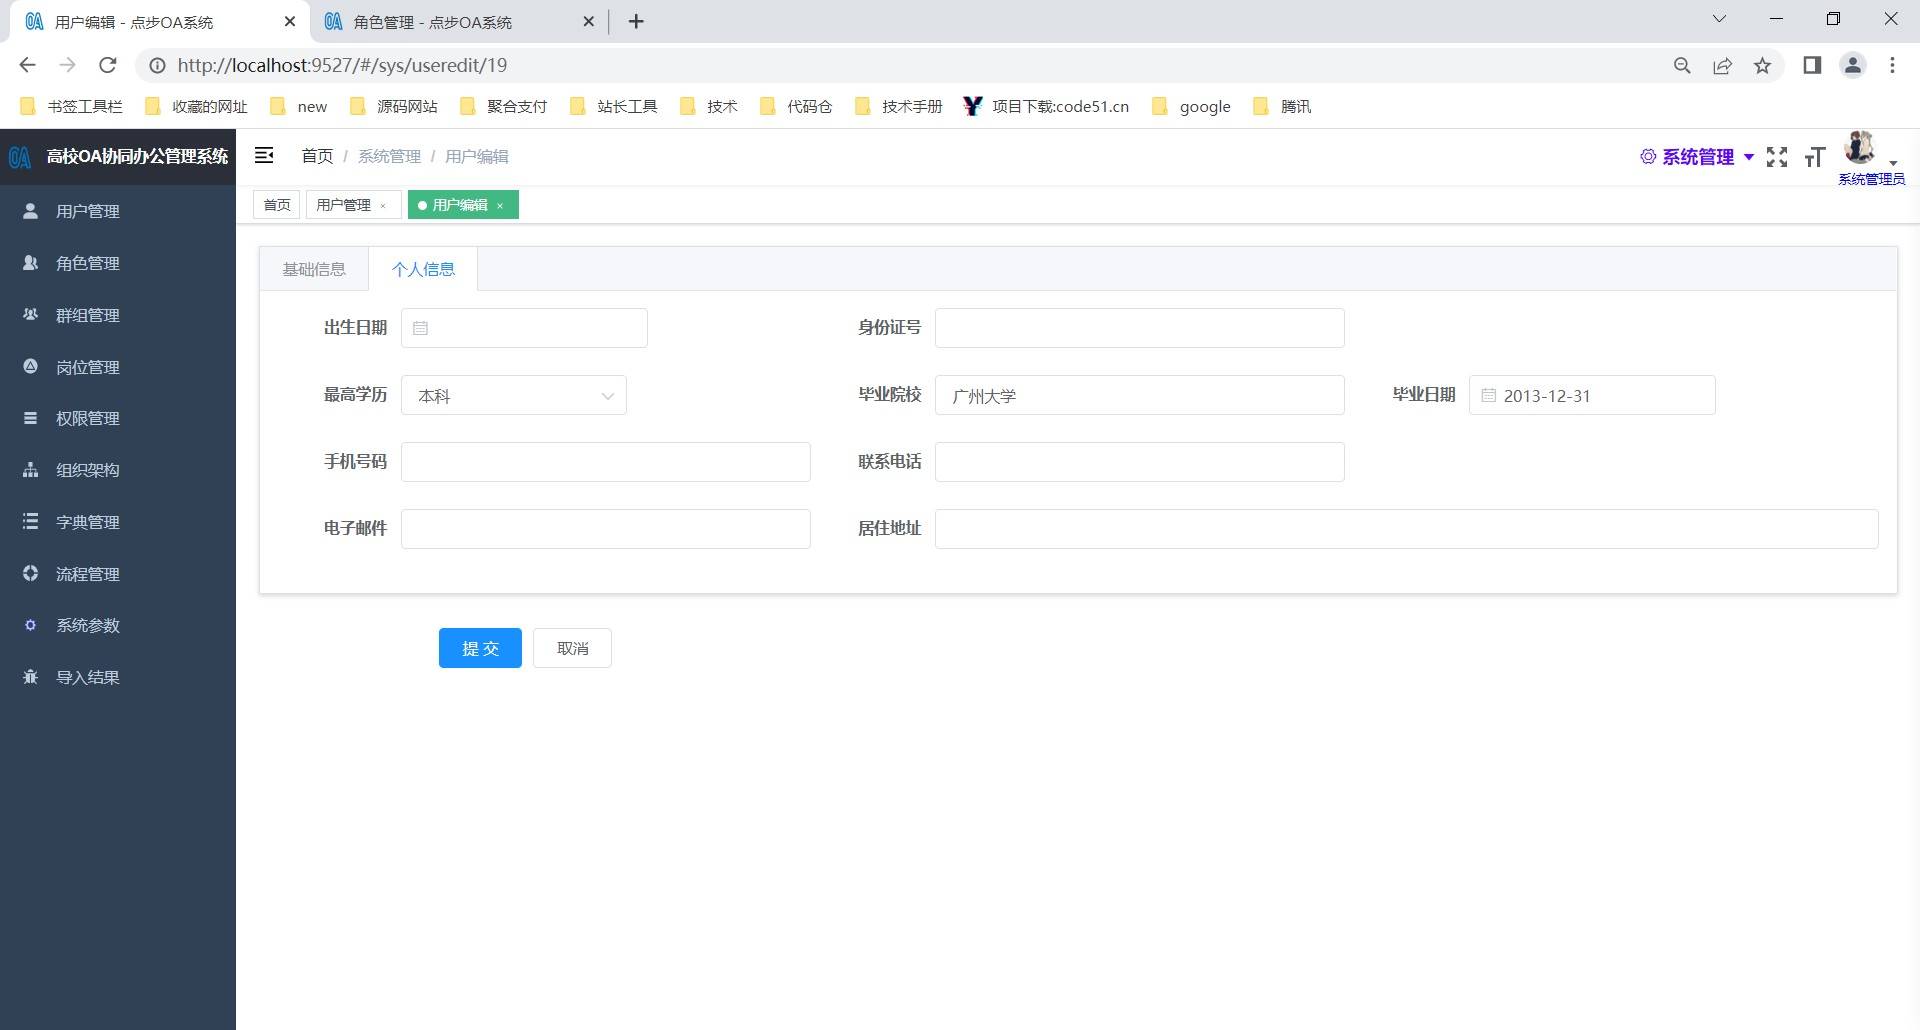Open a new browser tab
The height and width of the screenshot is (1030, 1920).
click(636, 21)
